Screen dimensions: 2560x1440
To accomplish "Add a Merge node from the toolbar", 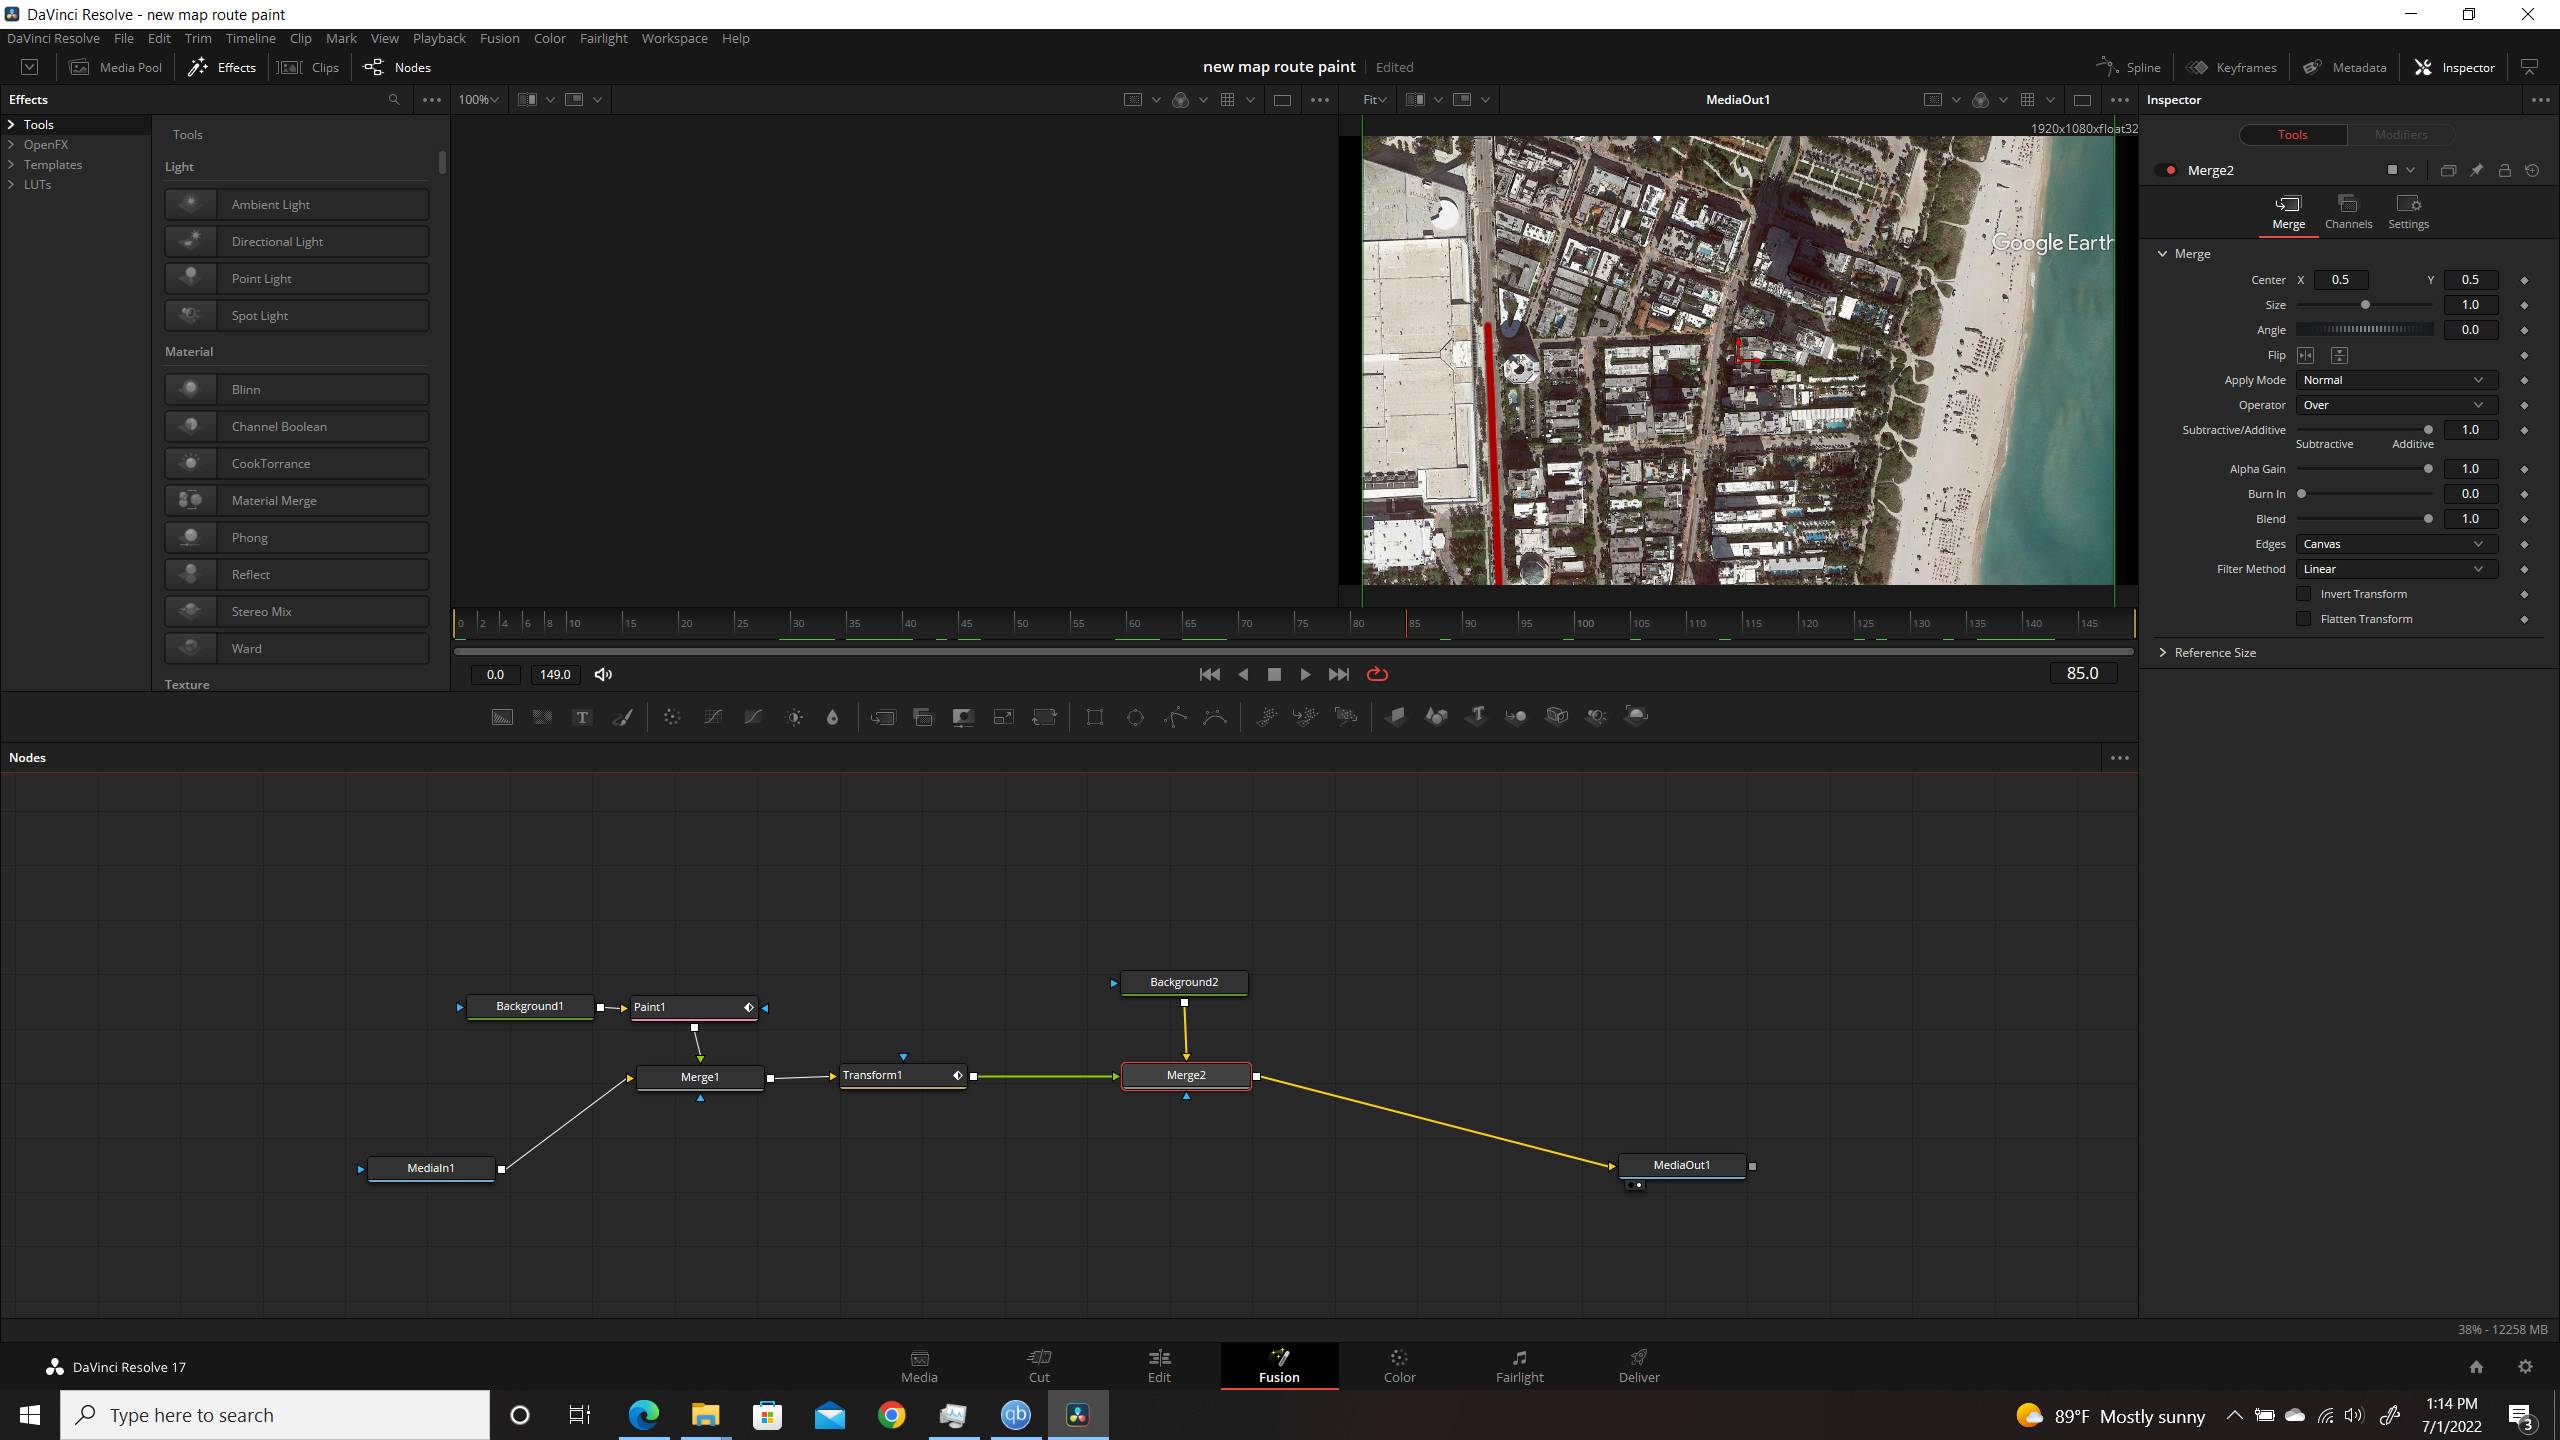I will click(x=883, y=717).
